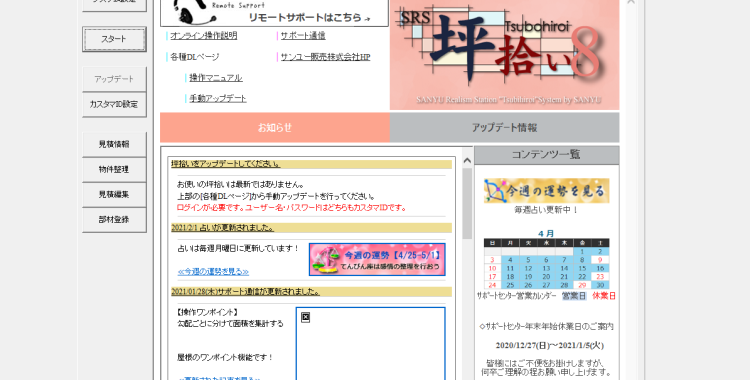Click the 営業日 legend label

574,296
